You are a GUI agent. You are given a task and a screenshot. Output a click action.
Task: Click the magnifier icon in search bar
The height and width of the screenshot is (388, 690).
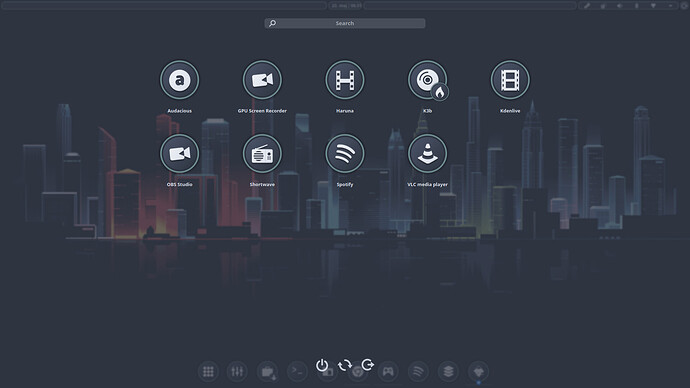[272, 23]
